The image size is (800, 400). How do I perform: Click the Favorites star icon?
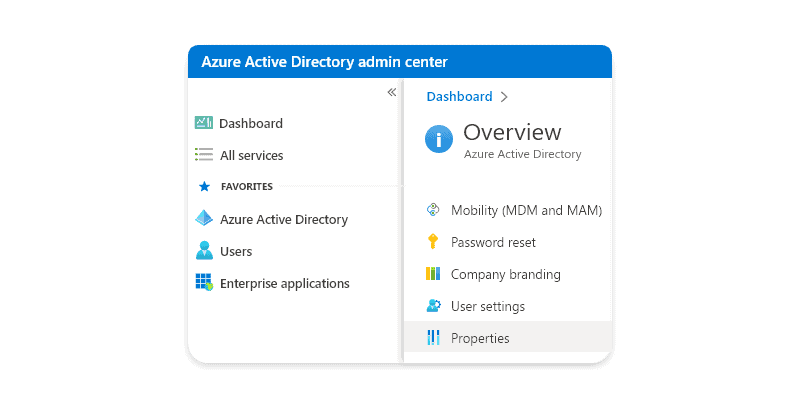(205, 187)
